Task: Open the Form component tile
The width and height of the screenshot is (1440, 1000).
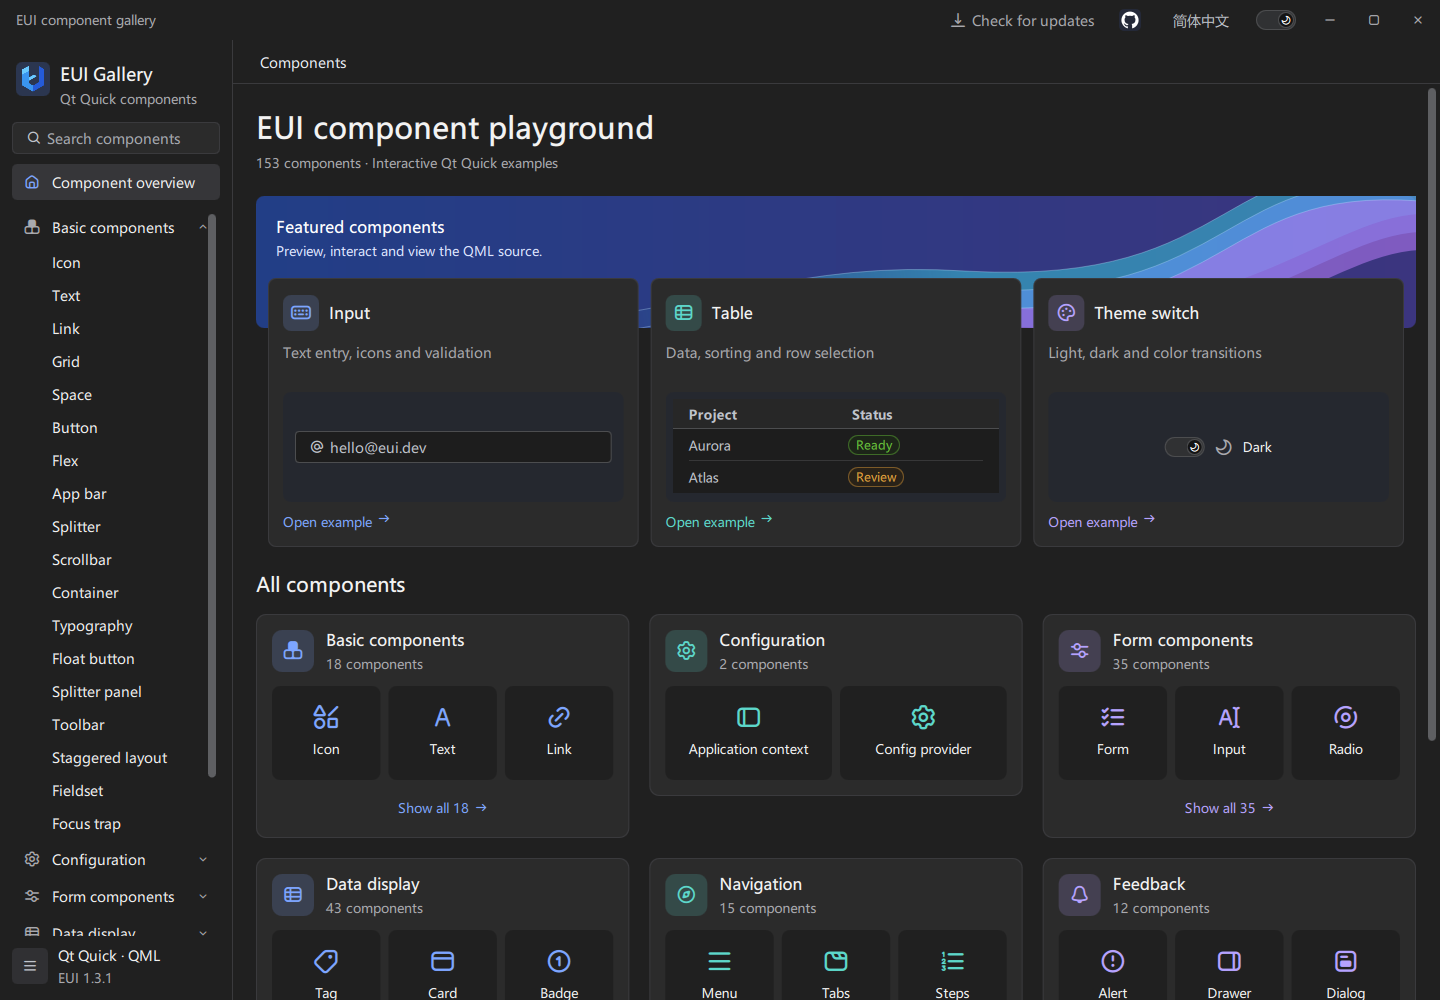Action: point(1112,733)
